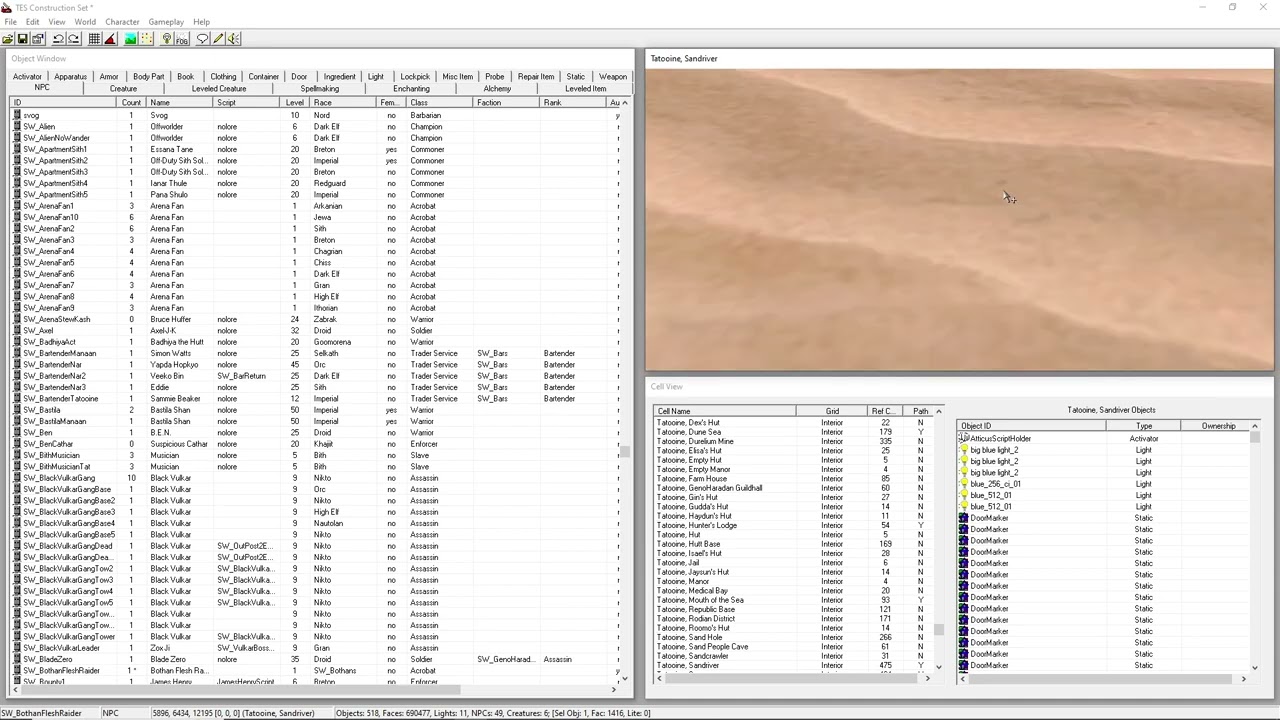Click the NPC icon beside SW_Bastila

(x=17, y=410)
